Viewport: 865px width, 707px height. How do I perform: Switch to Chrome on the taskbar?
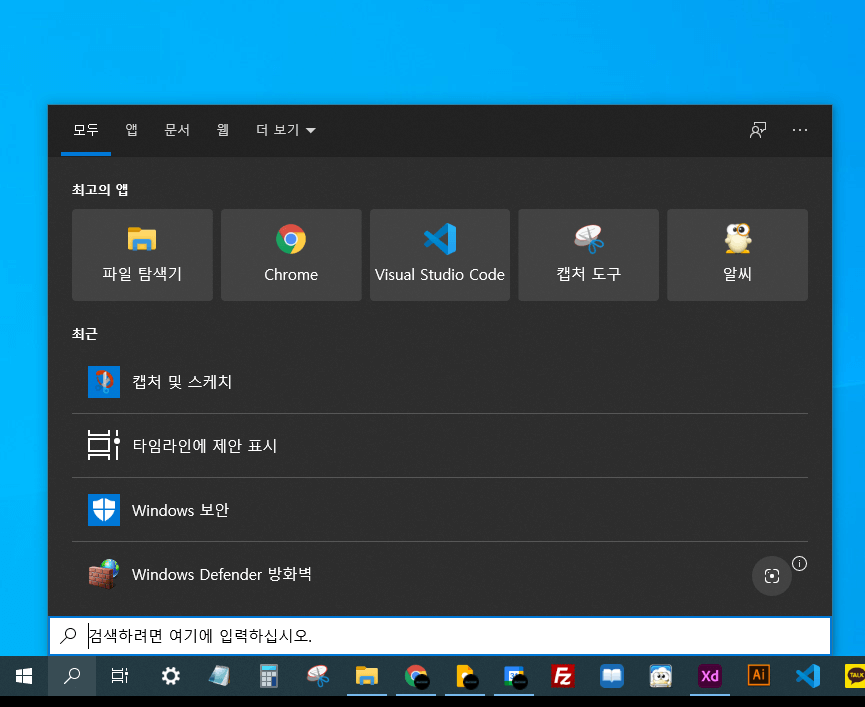pos(416,676)
